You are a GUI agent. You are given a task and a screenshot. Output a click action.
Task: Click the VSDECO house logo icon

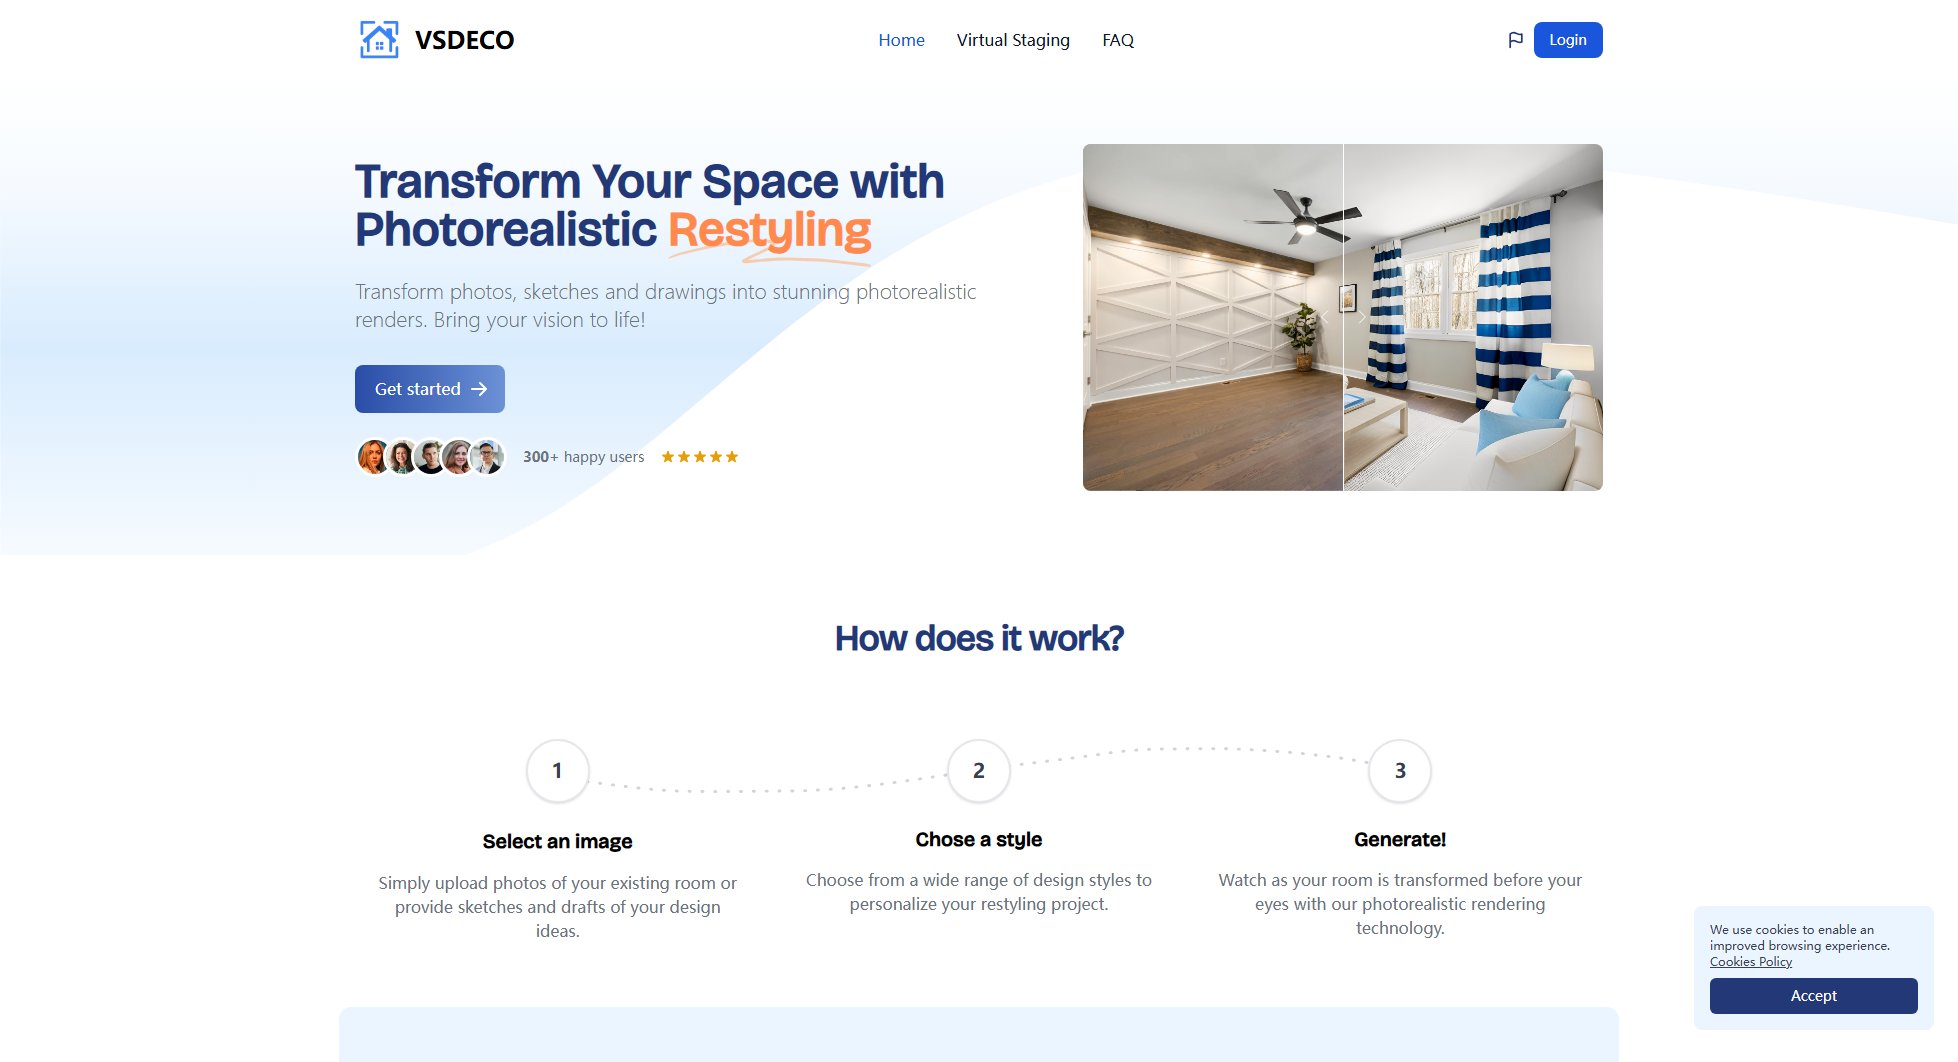[x=379, y=40]
